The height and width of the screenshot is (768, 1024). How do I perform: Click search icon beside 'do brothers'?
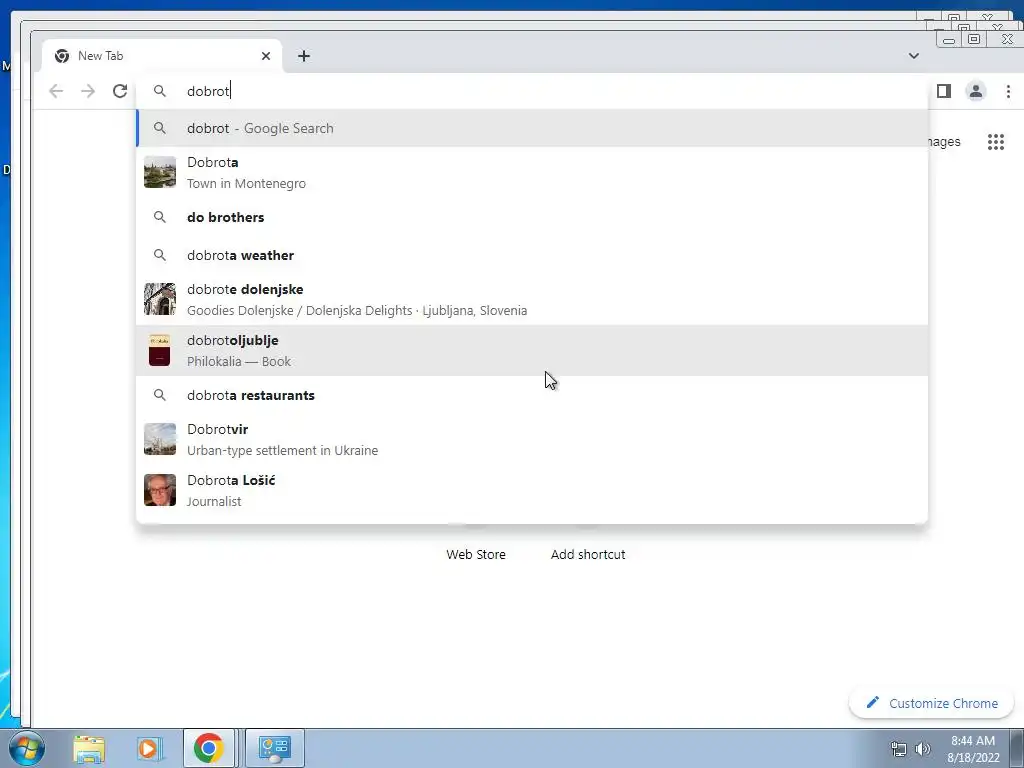(159, 217)
